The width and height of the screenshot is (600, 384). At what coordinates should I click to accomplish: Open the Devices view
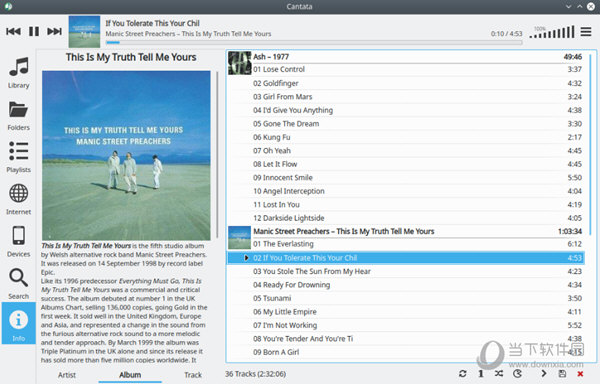[x=18, y=241]
